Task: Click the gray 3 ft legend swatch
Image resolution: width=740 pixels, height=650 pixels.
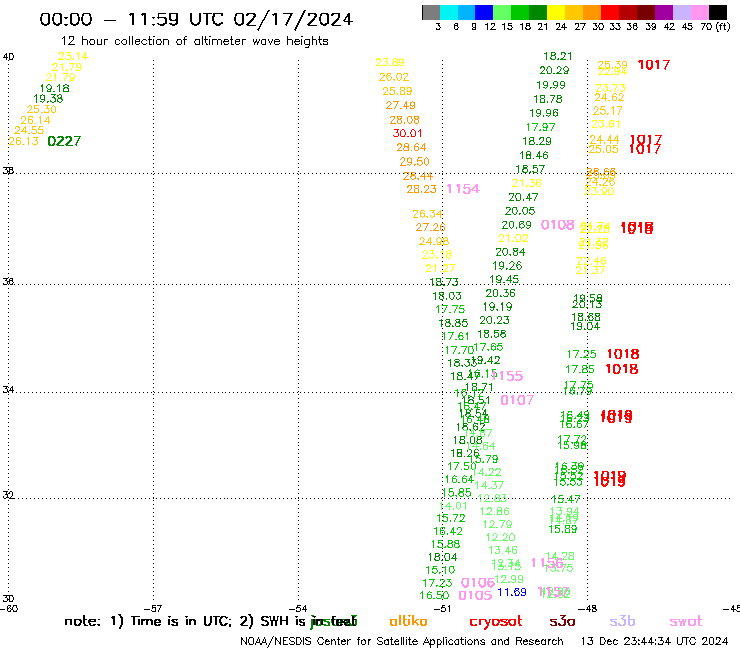Action: (431, 12)
